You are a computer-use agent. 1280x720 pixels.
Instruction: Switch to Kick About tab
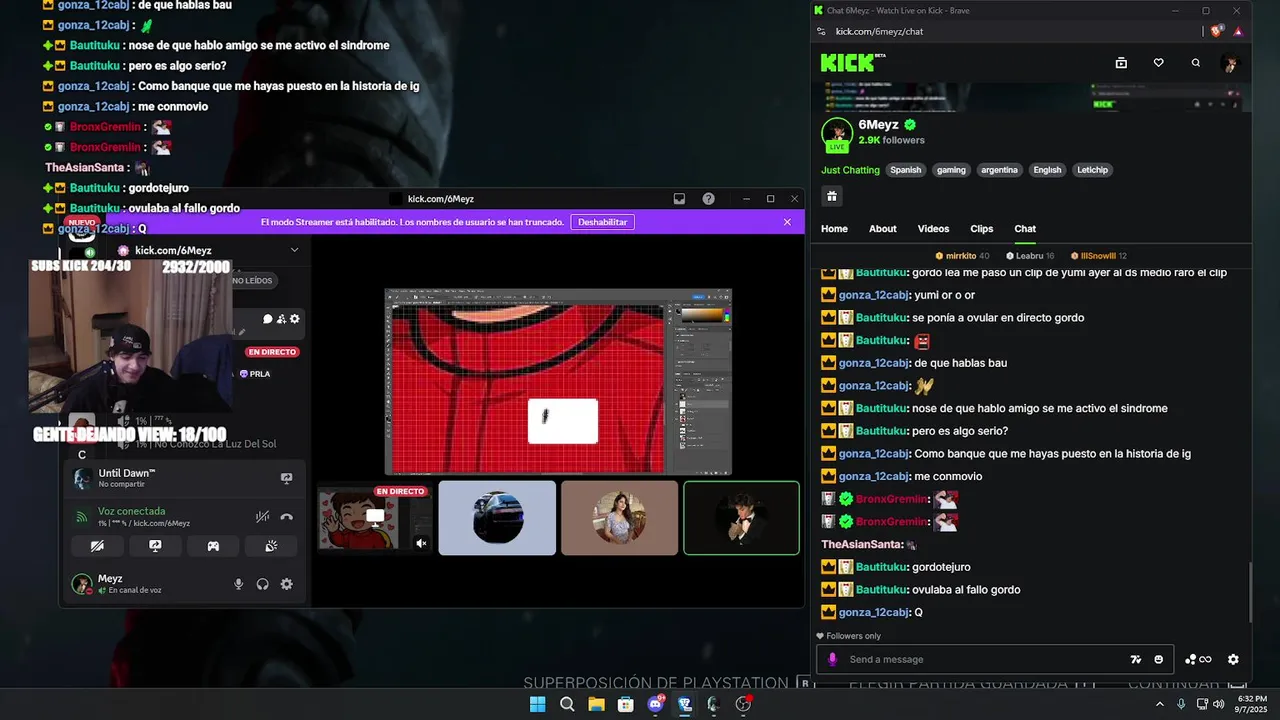click(883, 229)
